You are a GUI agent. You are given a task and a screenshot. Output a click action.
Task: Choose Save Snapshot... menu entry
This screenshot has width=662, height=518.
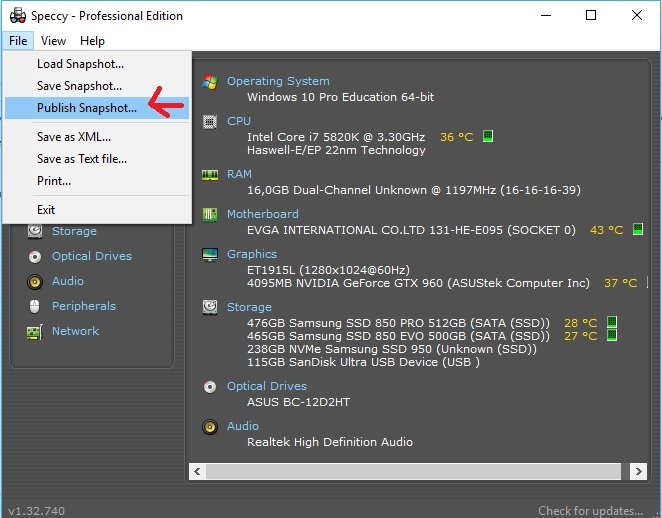(x=97, y=86)
